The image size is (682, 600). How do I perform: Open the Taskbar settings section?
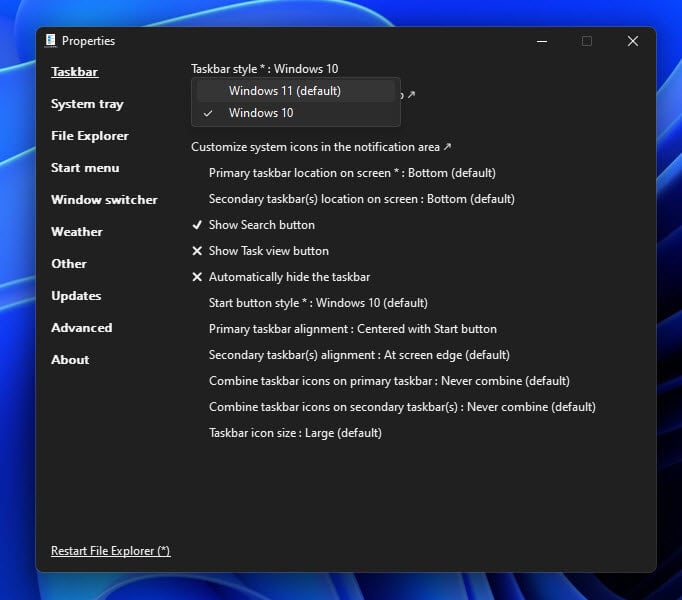pos(74,72)
